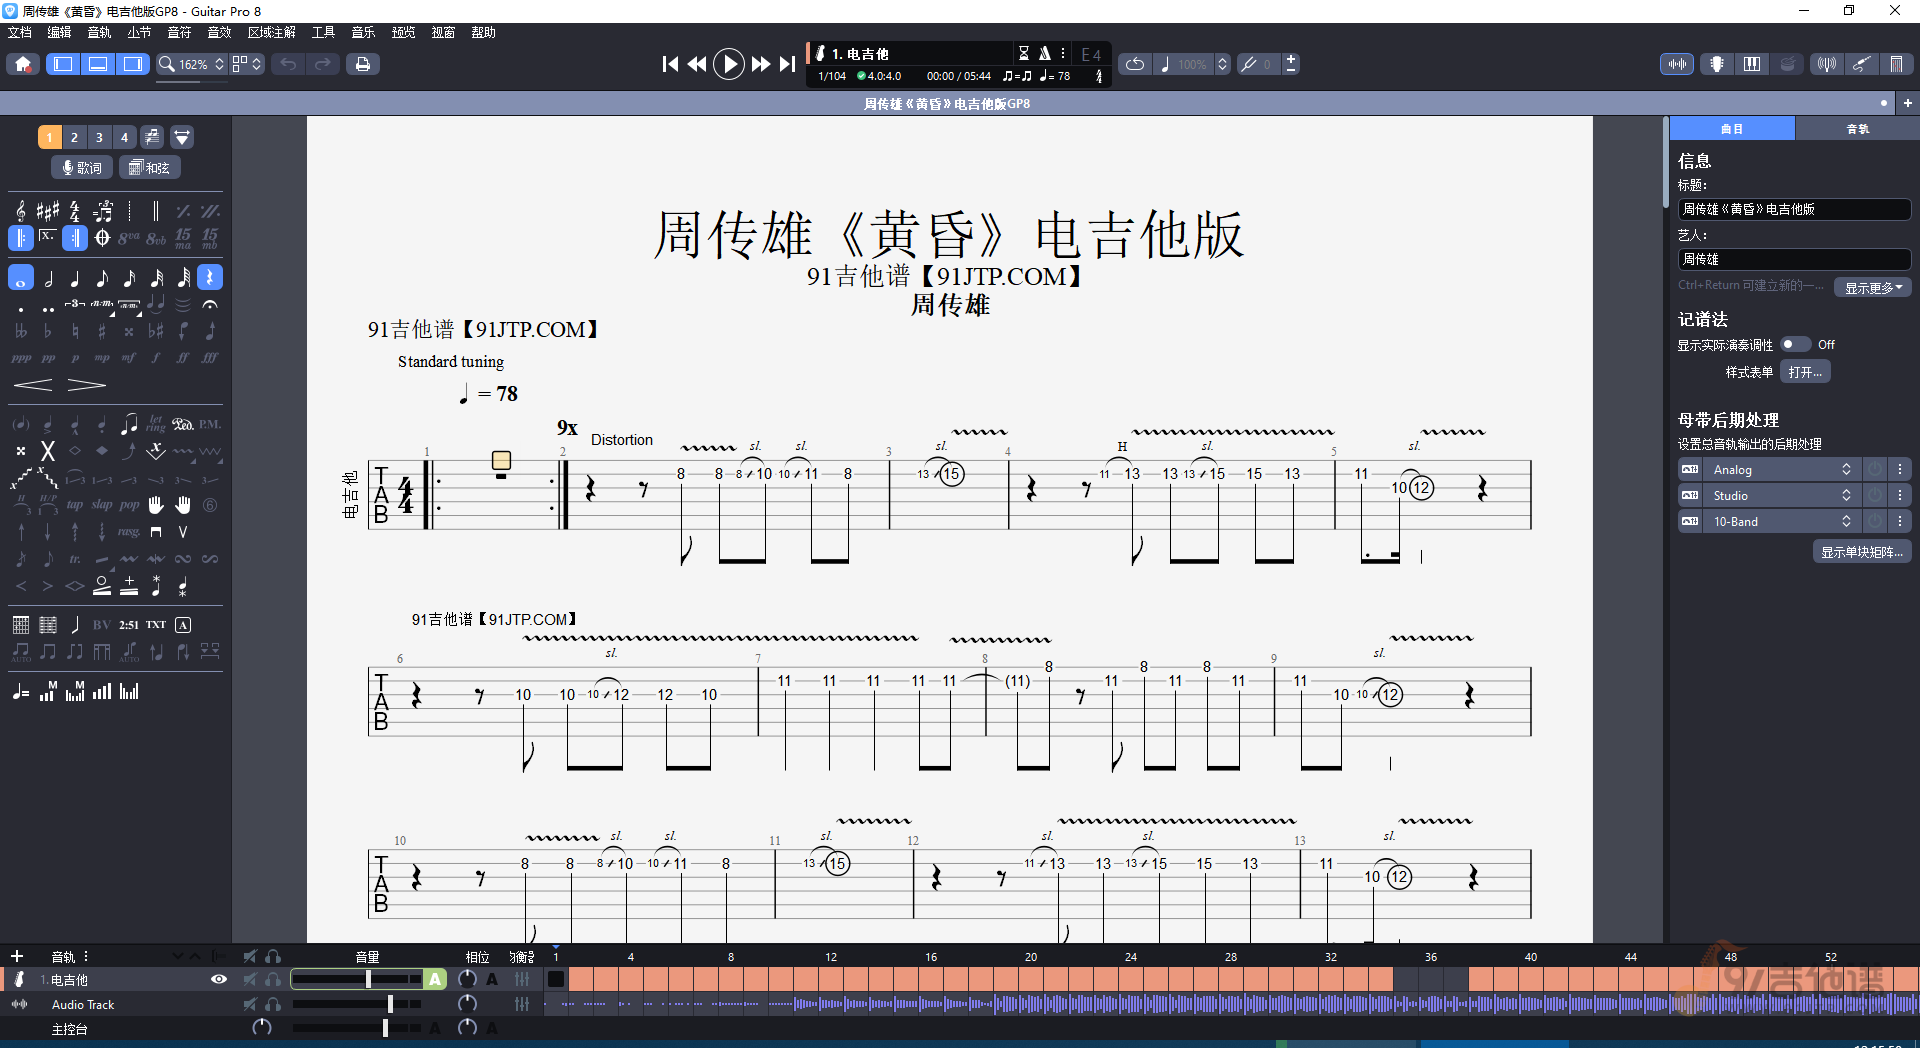Screen dimensions: 1920x1048
Task: Switch to the 曲目 tab
Action: pos(1732,129)
